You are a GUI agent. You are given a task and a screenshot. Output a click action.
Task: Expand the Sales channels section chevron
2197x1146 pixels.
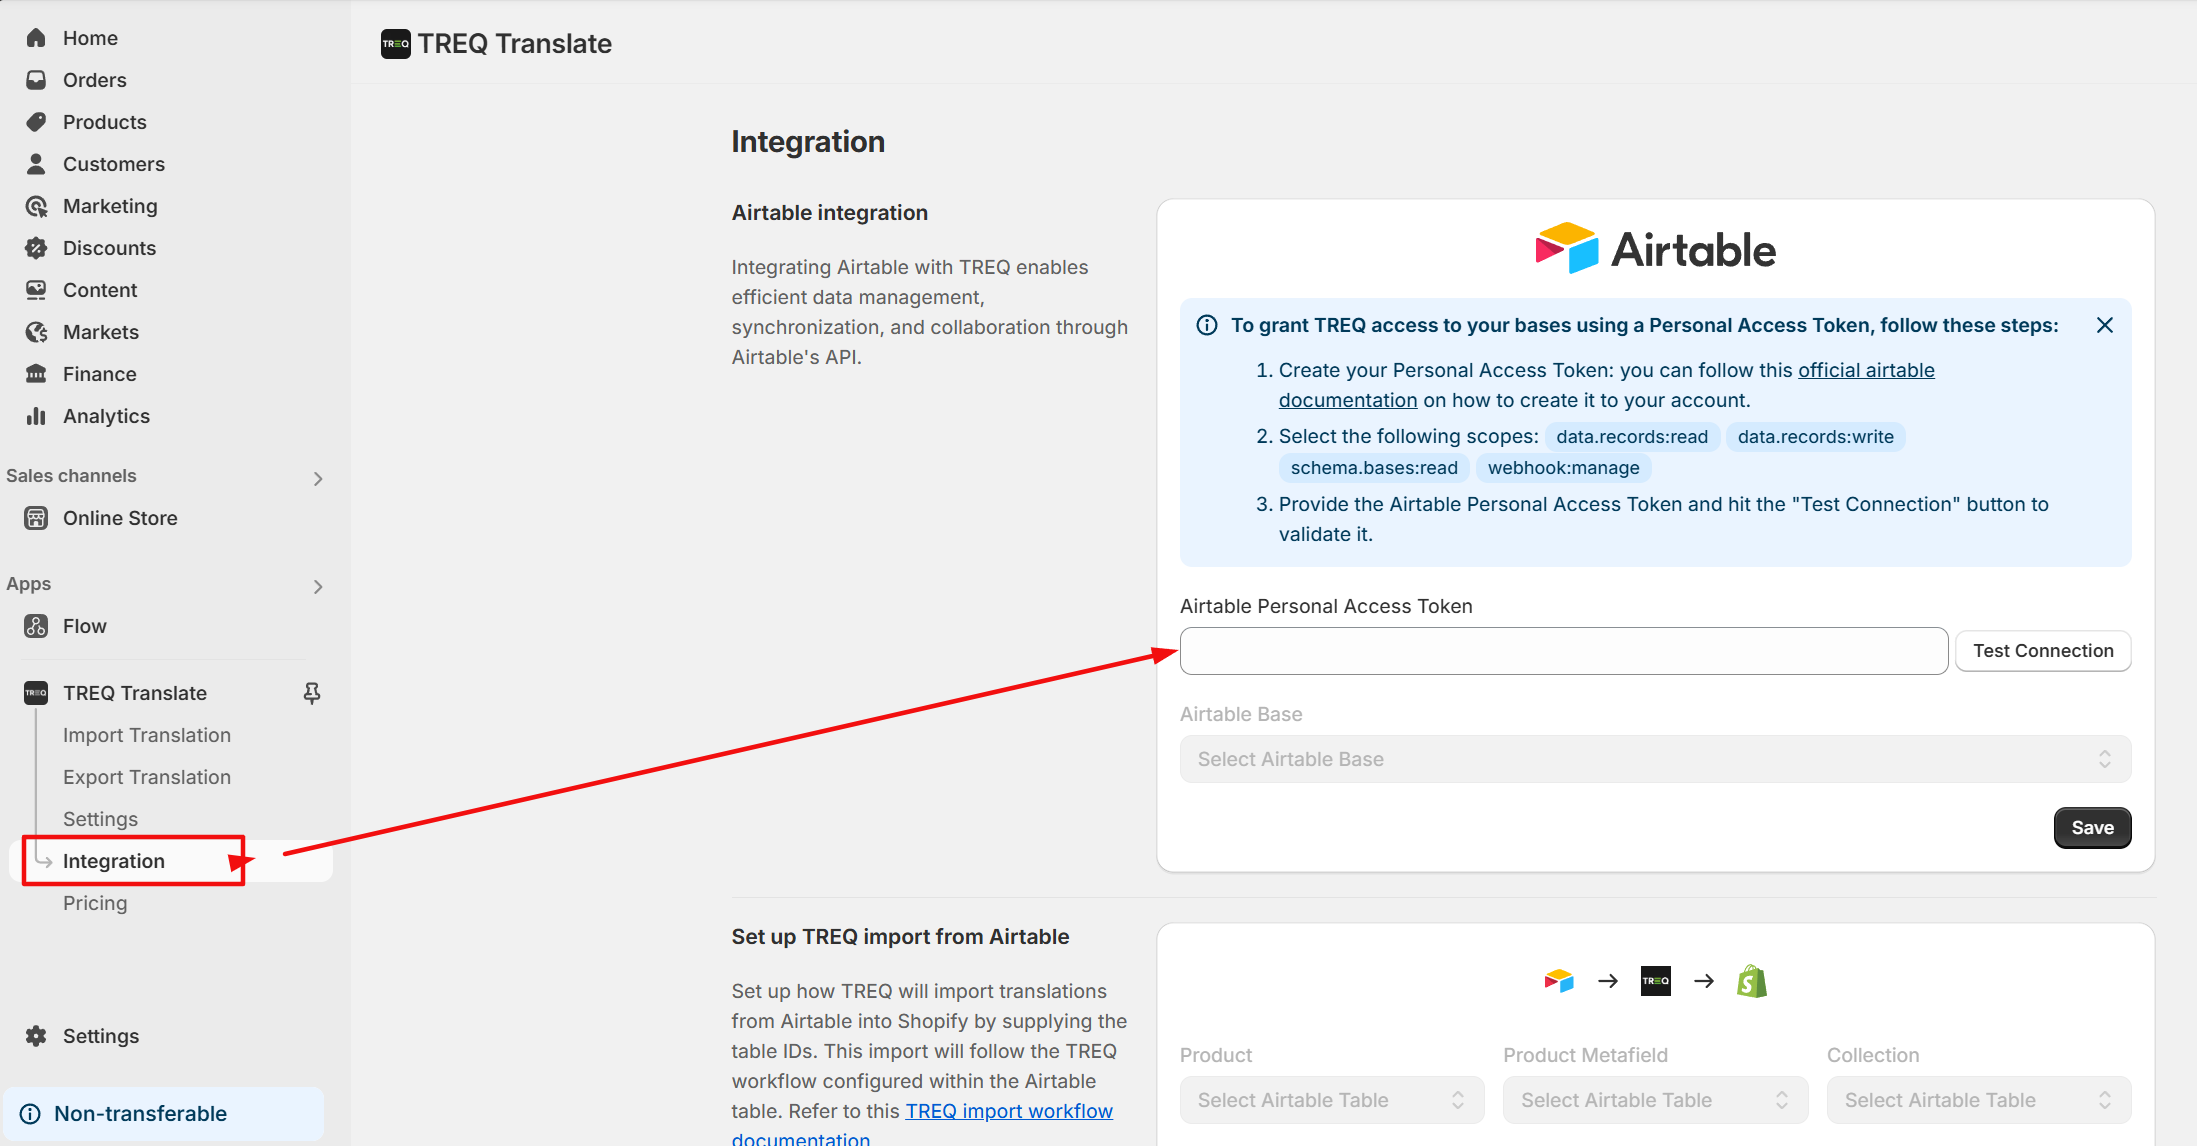click(x=318, y=479)
